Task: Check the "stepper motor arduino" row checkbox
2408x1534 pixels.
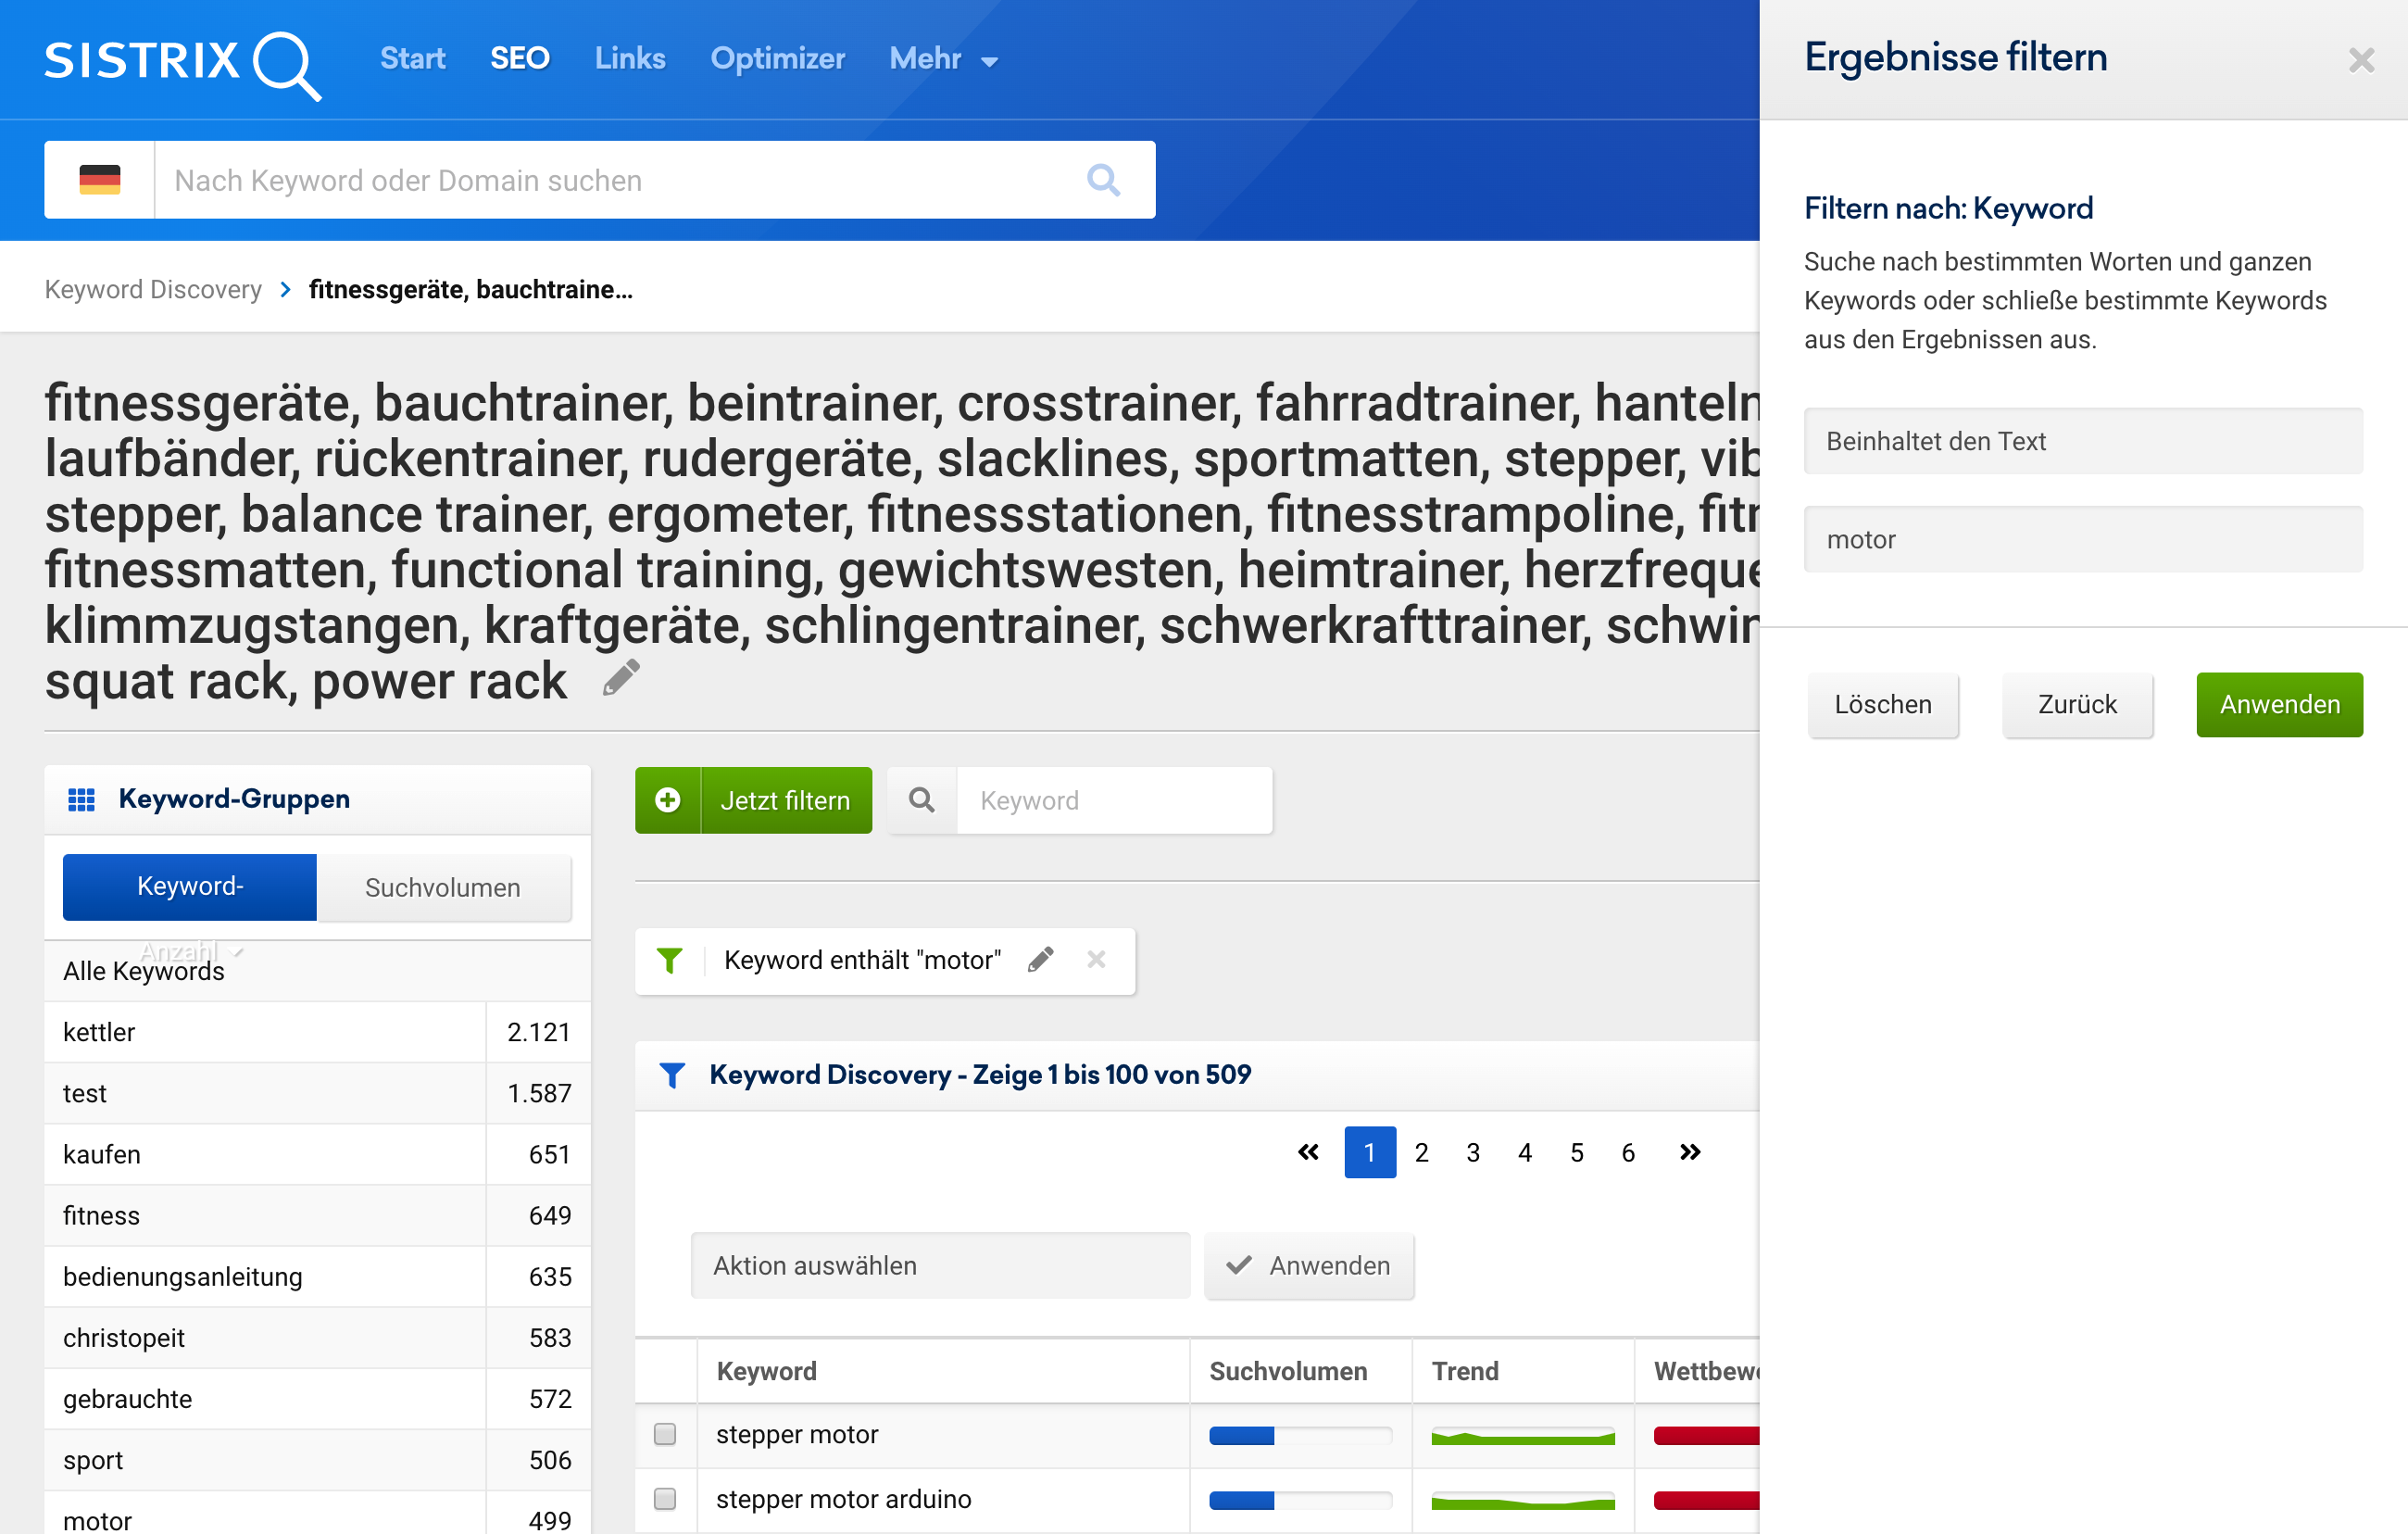Action: pyautogui.click(x=665, y=1498)
